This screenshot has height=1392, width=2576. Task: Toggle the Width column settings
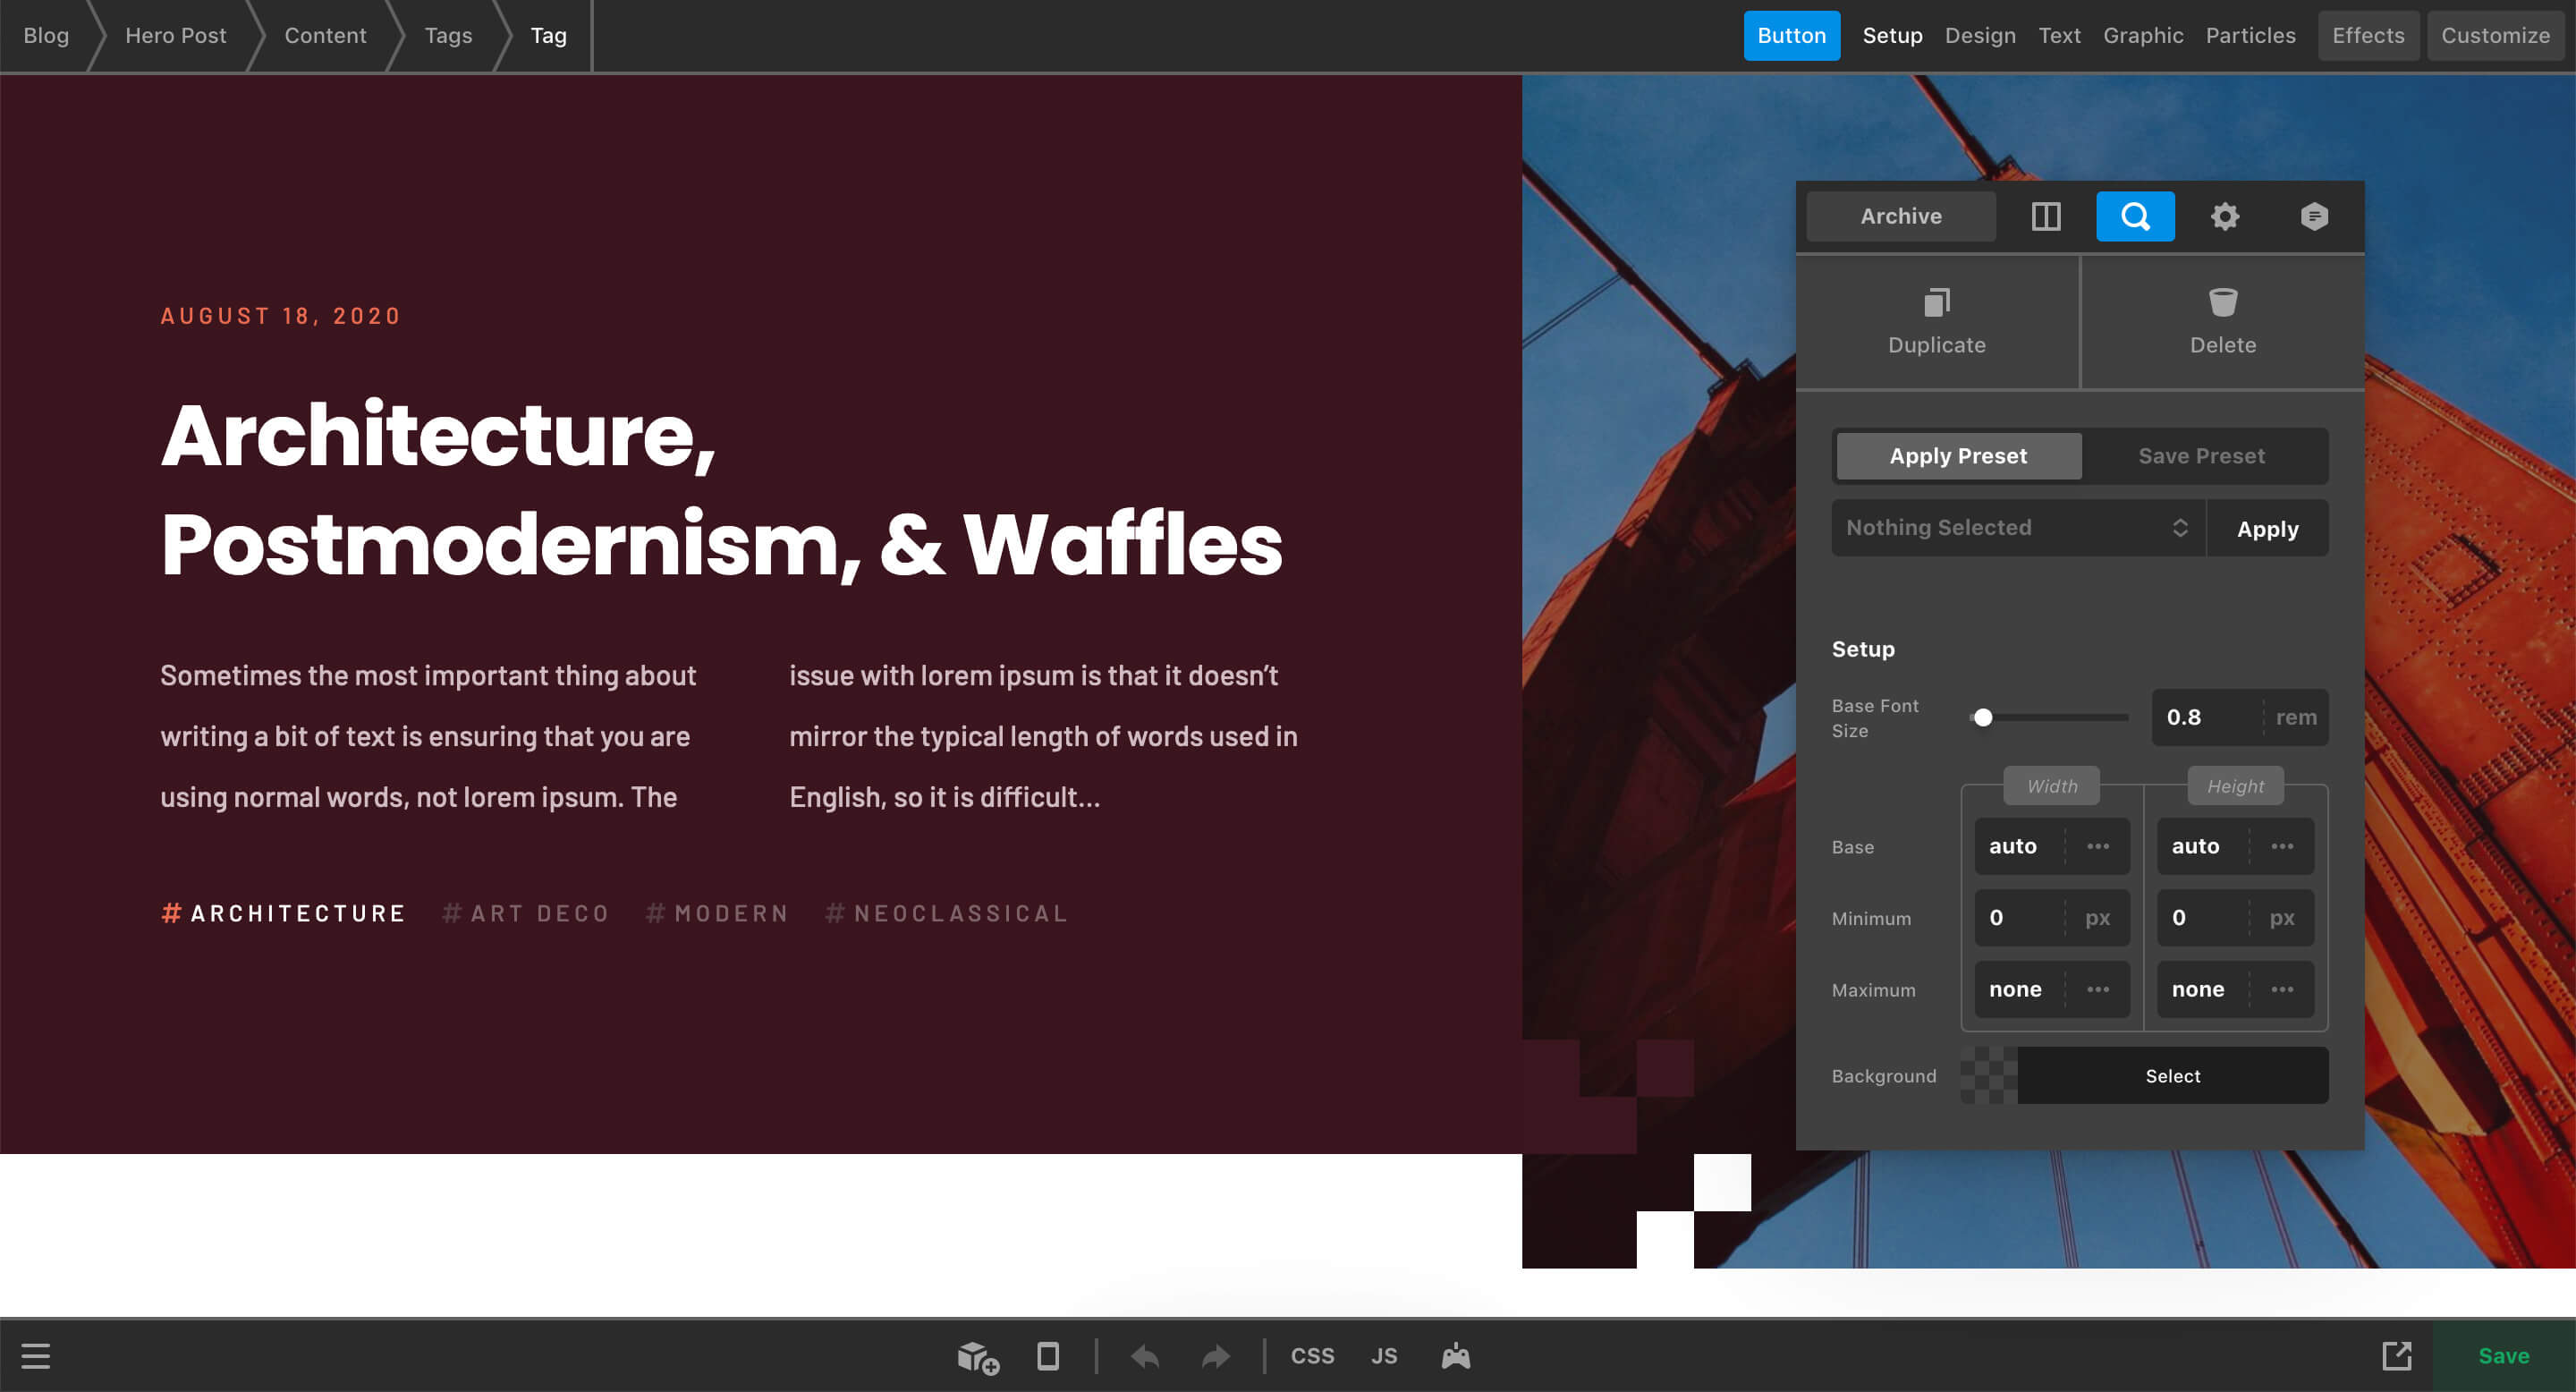(x=2051, y=786)
